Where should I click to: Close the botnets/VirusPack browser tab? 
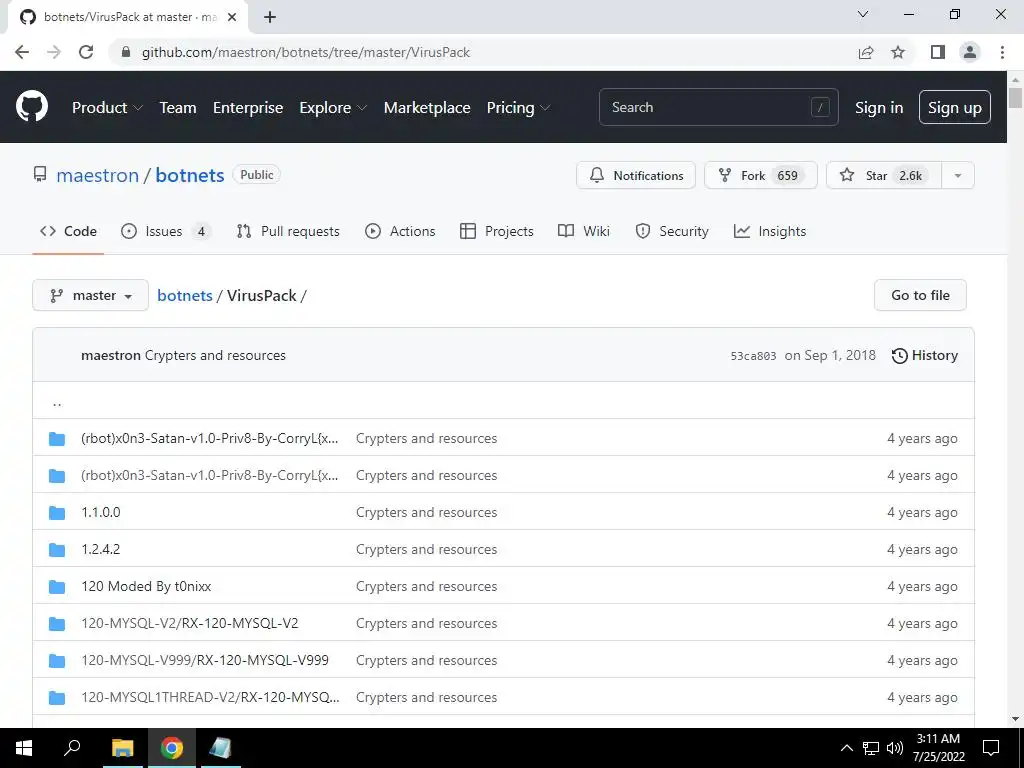point(232,18)
